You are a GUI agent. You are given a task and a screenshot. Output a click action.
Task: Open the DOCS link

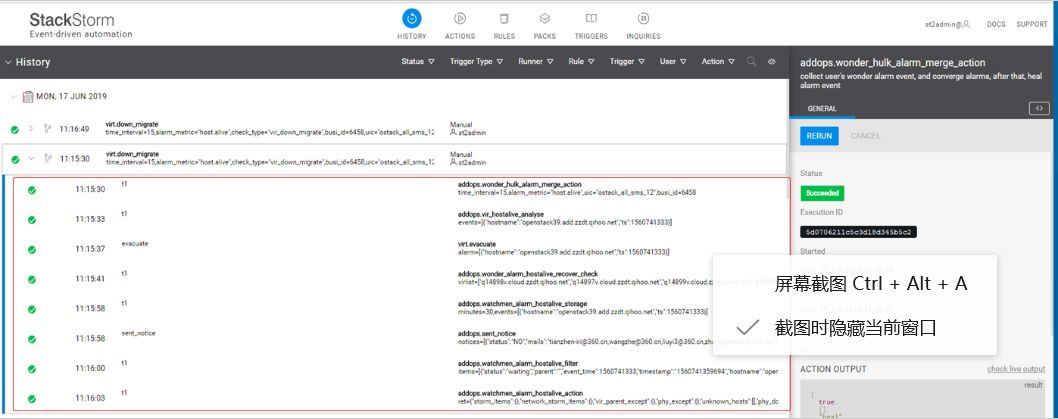996,24
